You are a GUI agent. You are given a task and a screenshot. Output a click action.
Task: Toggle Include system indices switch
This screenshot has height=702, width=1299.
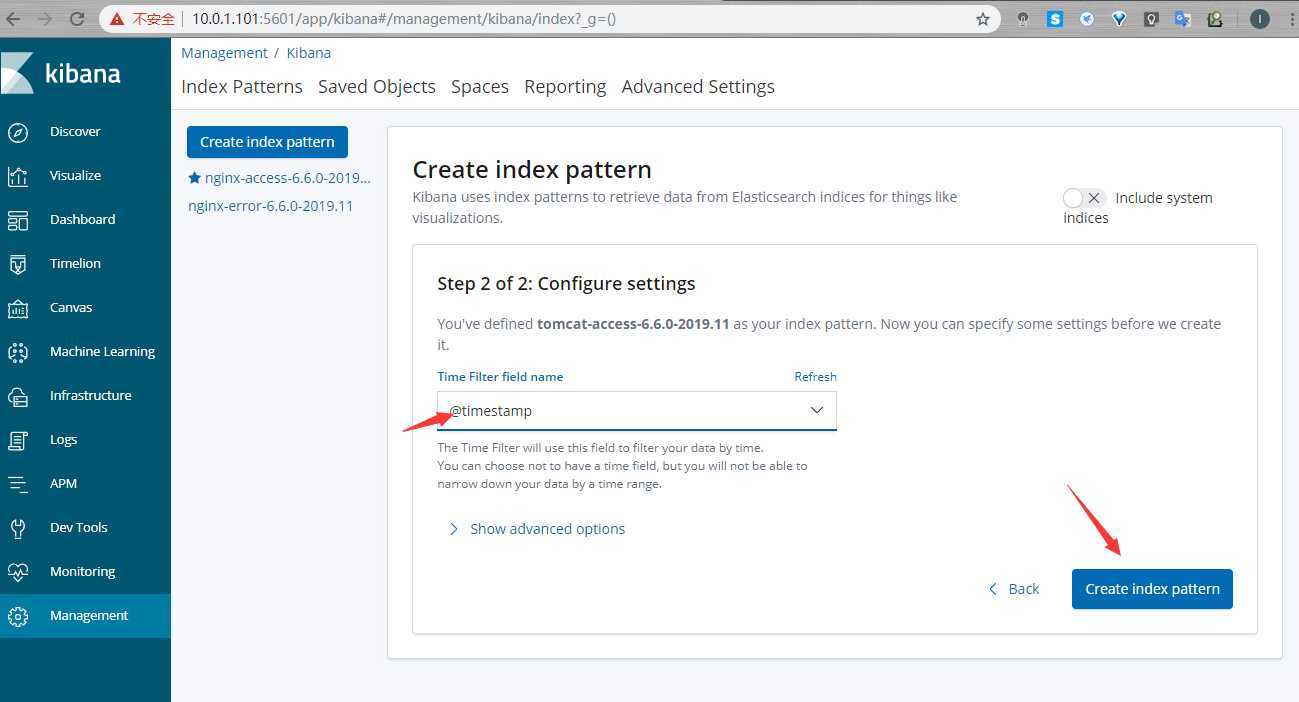click(1083, 198)
